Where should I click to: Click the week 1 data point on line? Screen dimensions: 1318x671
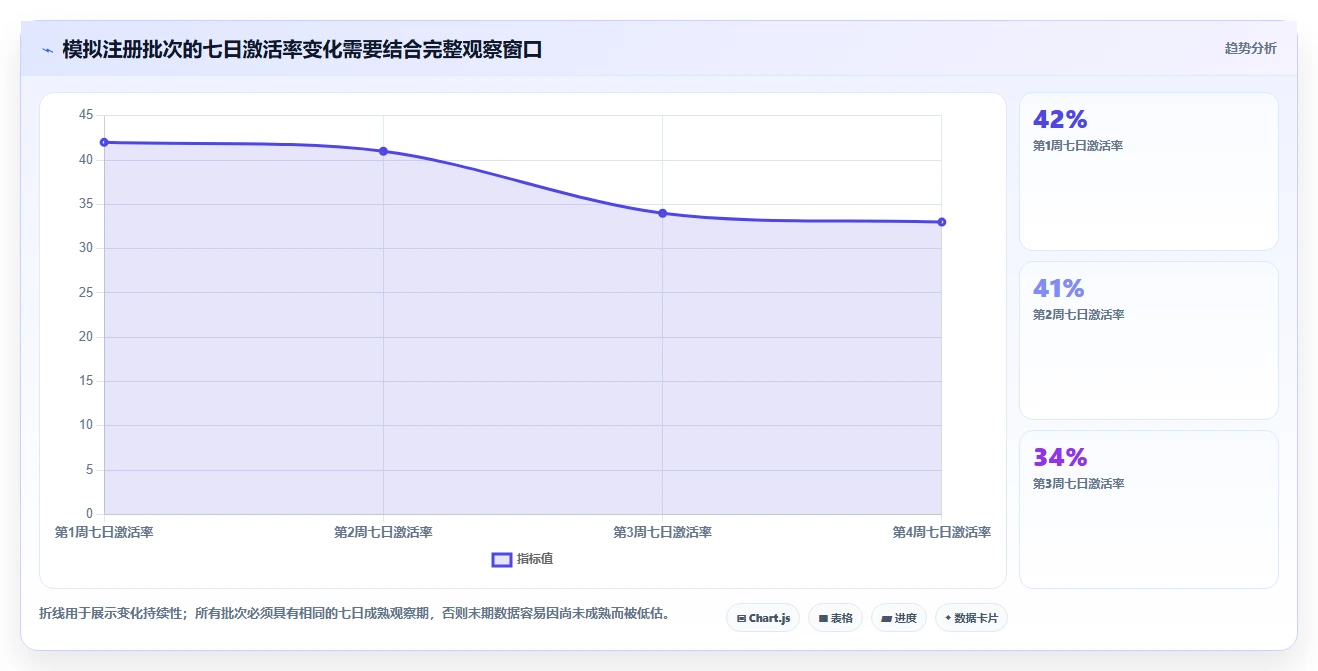pyautogui.click(x=104, y=142)
